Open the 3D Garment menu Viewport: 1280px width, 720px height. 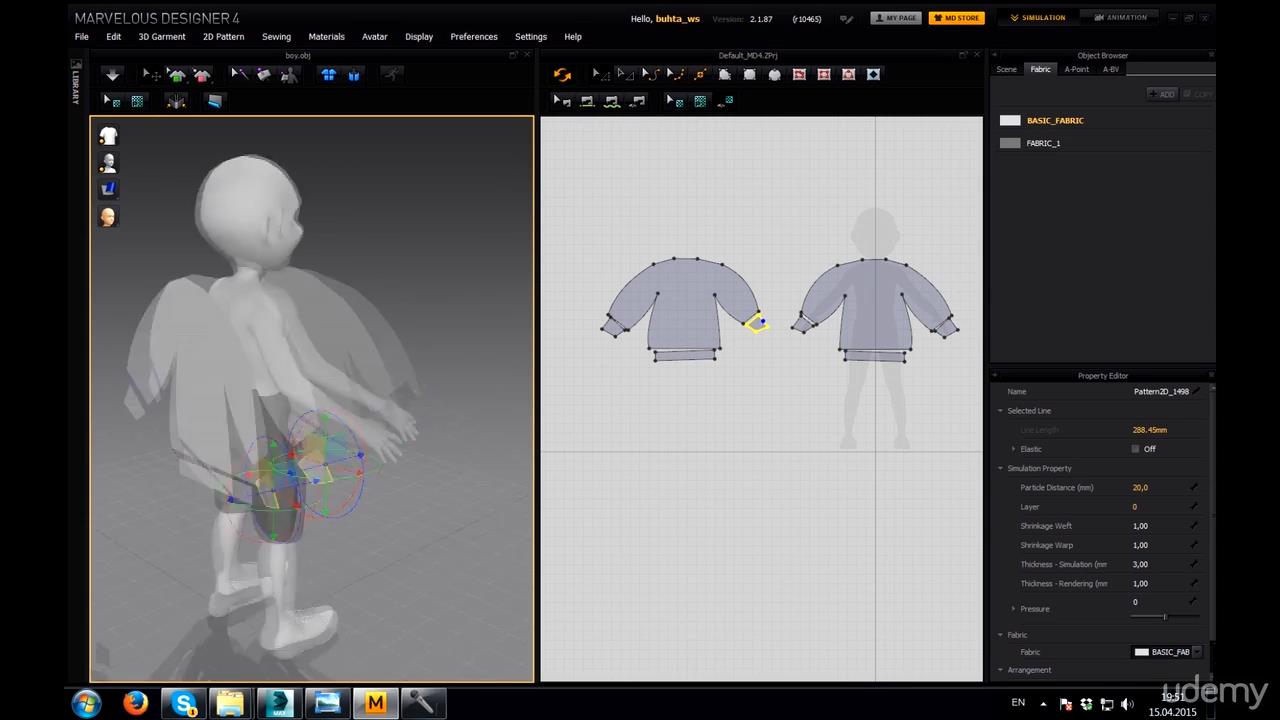[162, 37]
